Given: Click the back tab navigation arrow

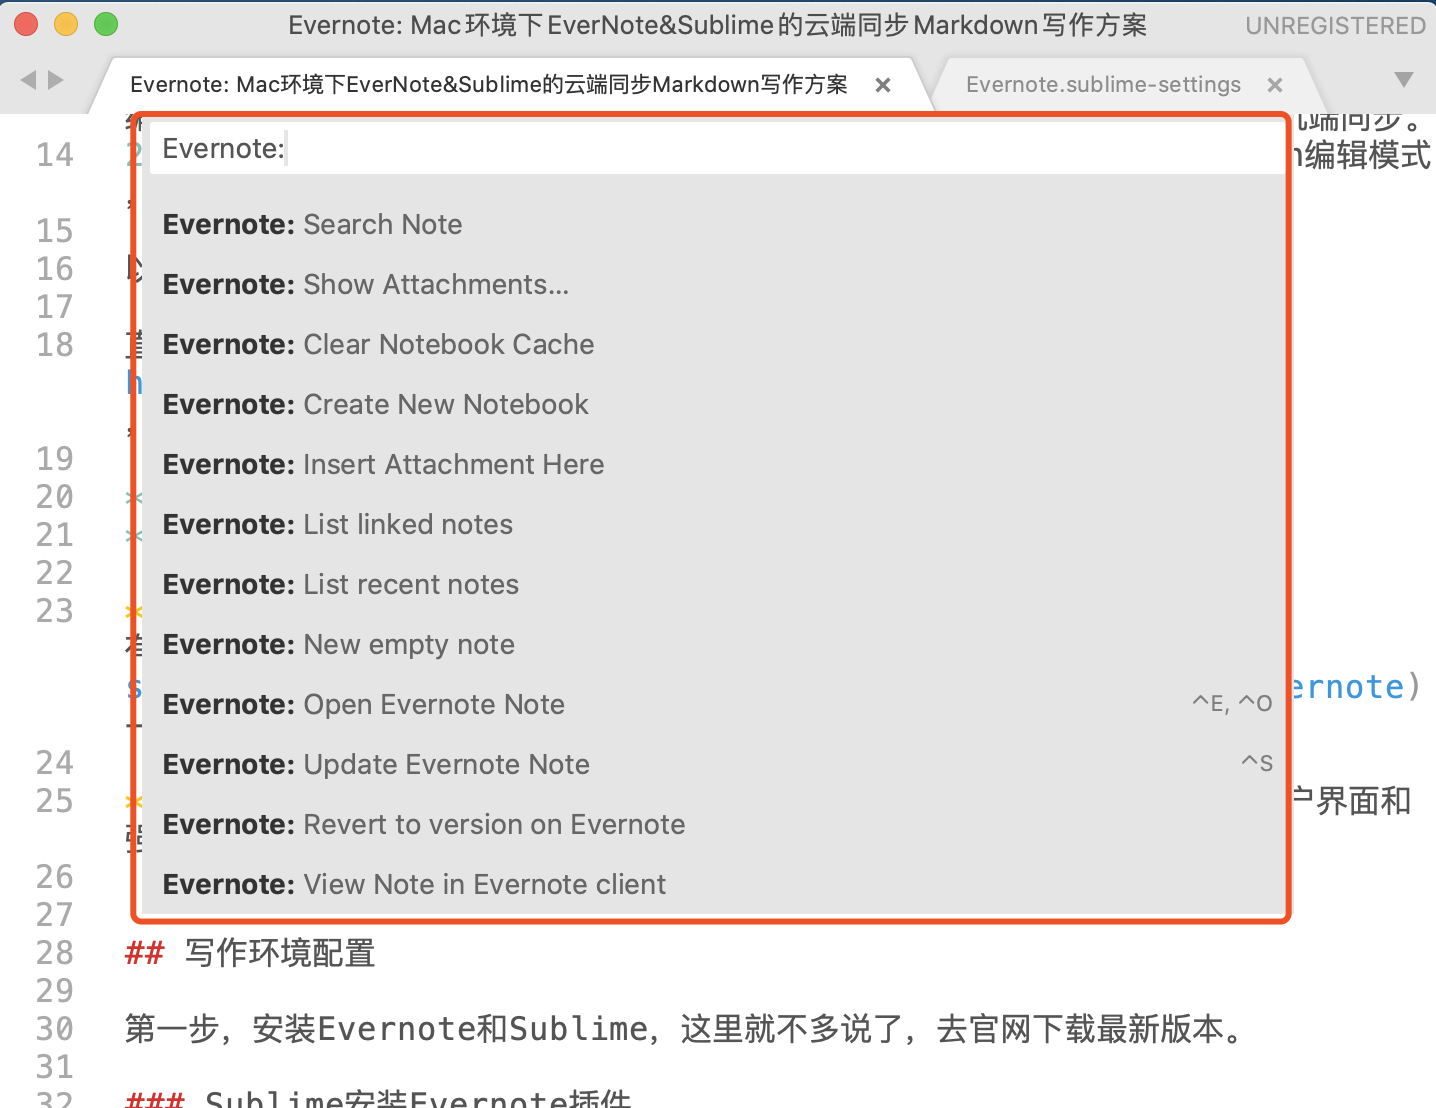Looking at the screenshot, I should [28, 80].
